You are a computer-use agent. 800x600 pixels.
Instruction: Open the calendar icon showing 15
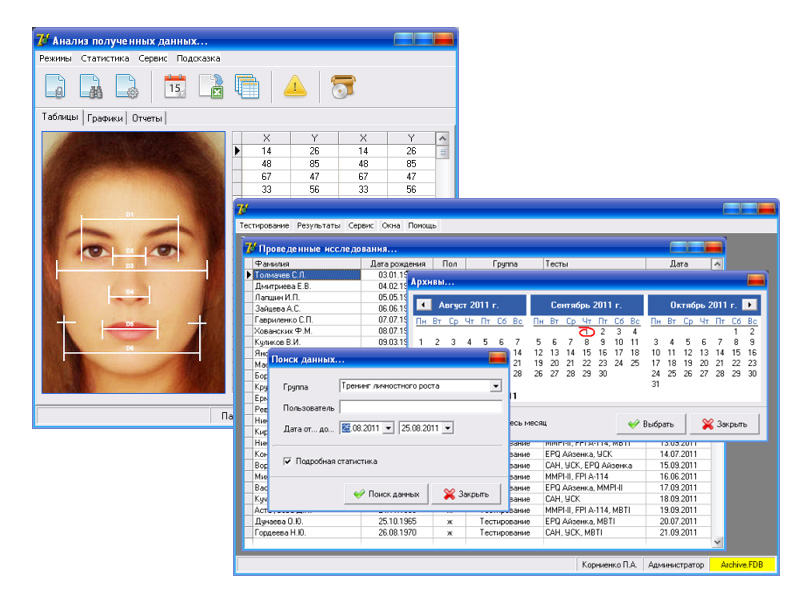click(x=175, y=87)
